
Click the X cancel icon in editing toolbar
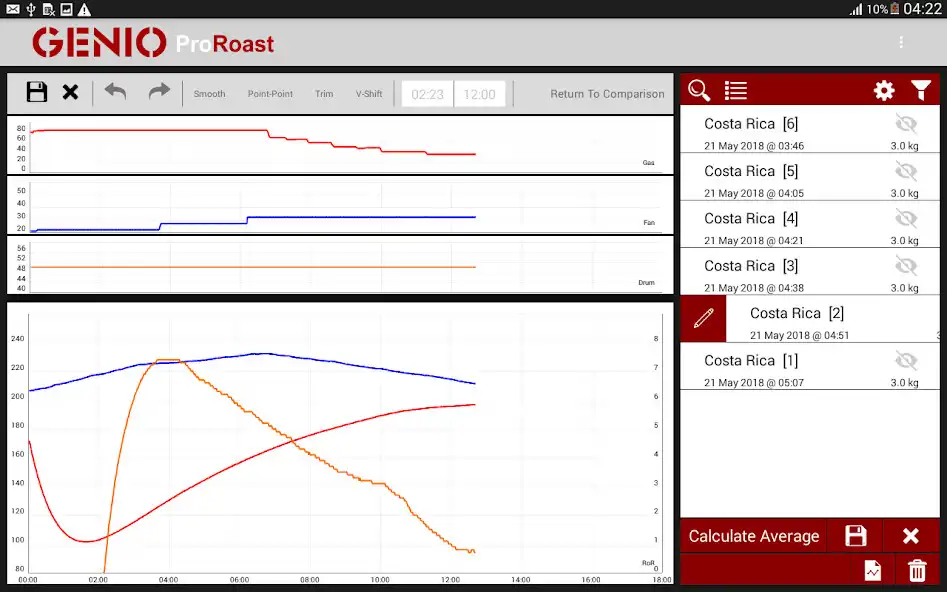[x=70, y=93]
